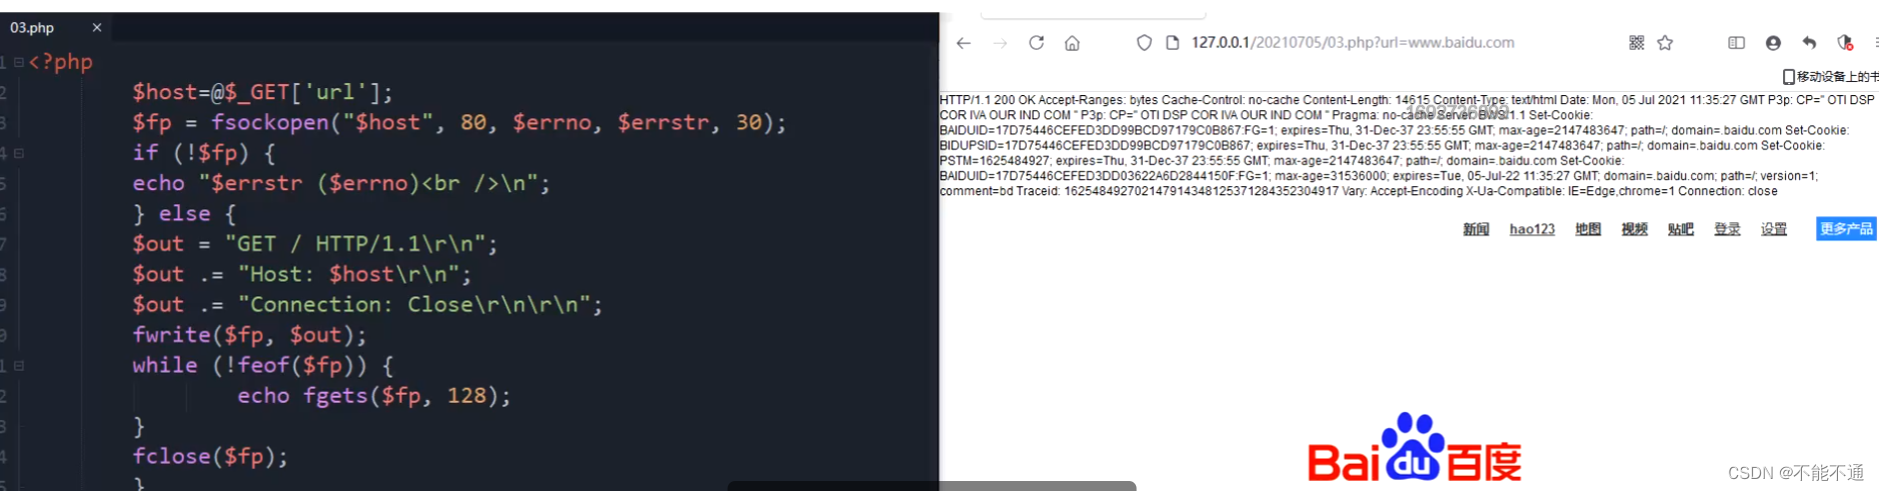
Task: Collapse the while loop fold marker
Action: click(19, 365)
